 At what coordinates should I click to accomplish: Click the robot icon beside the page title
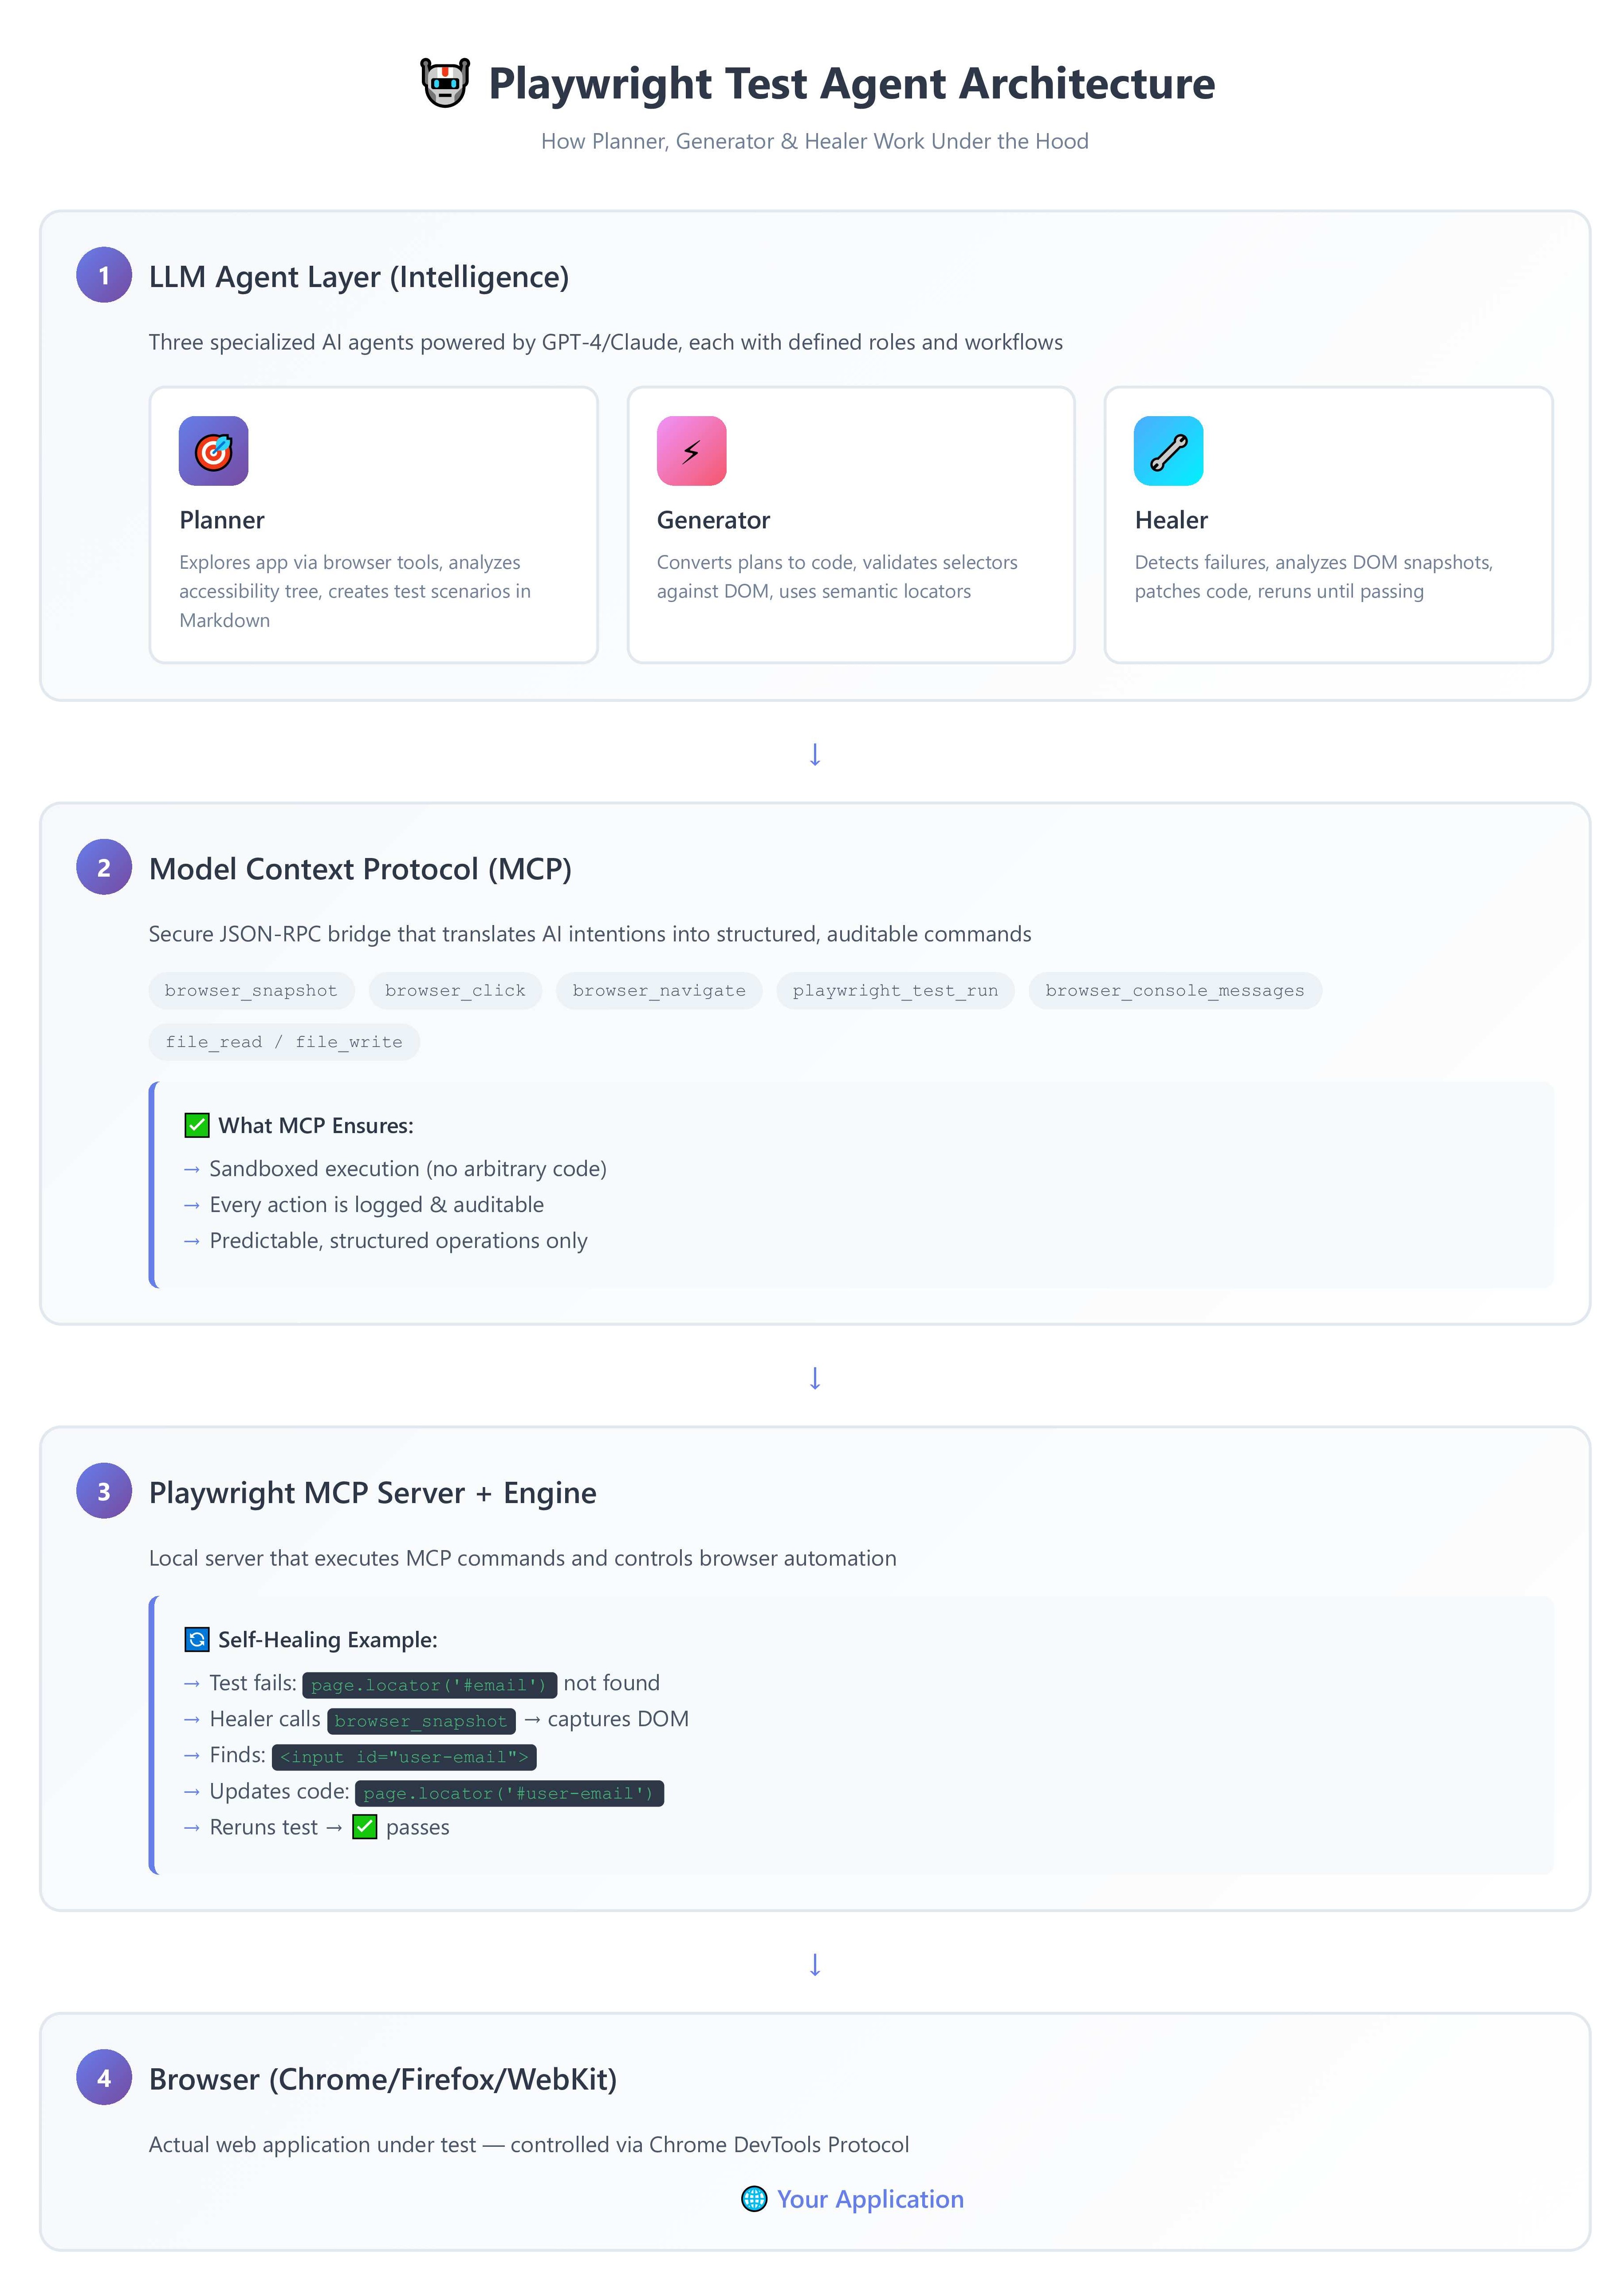tap(444, 83)
